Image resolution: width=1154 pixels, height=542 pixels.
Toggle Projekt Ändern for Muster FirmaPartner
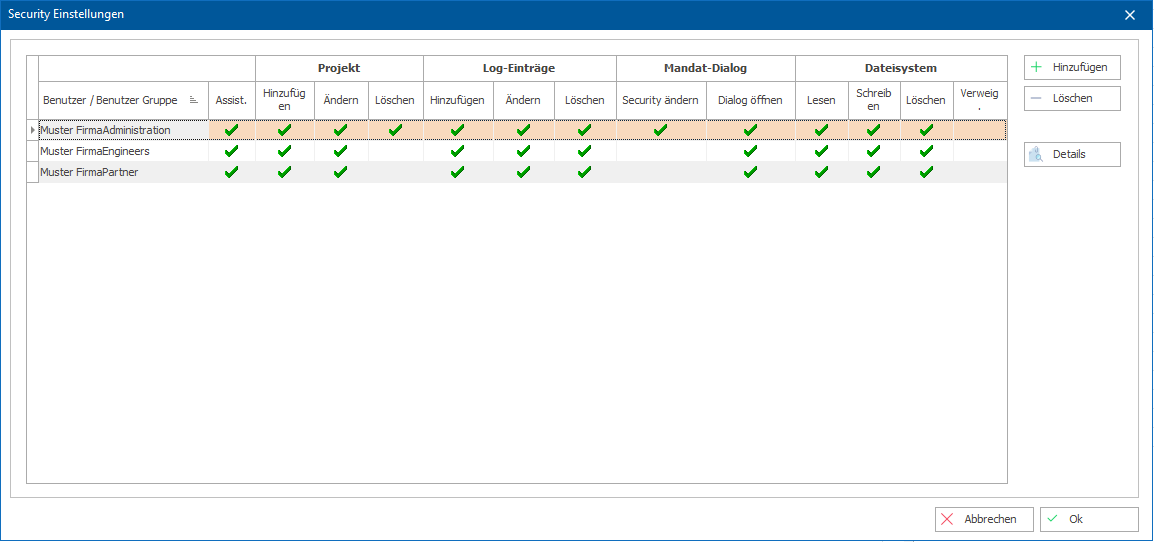pyautogui.click(x=341, y=172)
